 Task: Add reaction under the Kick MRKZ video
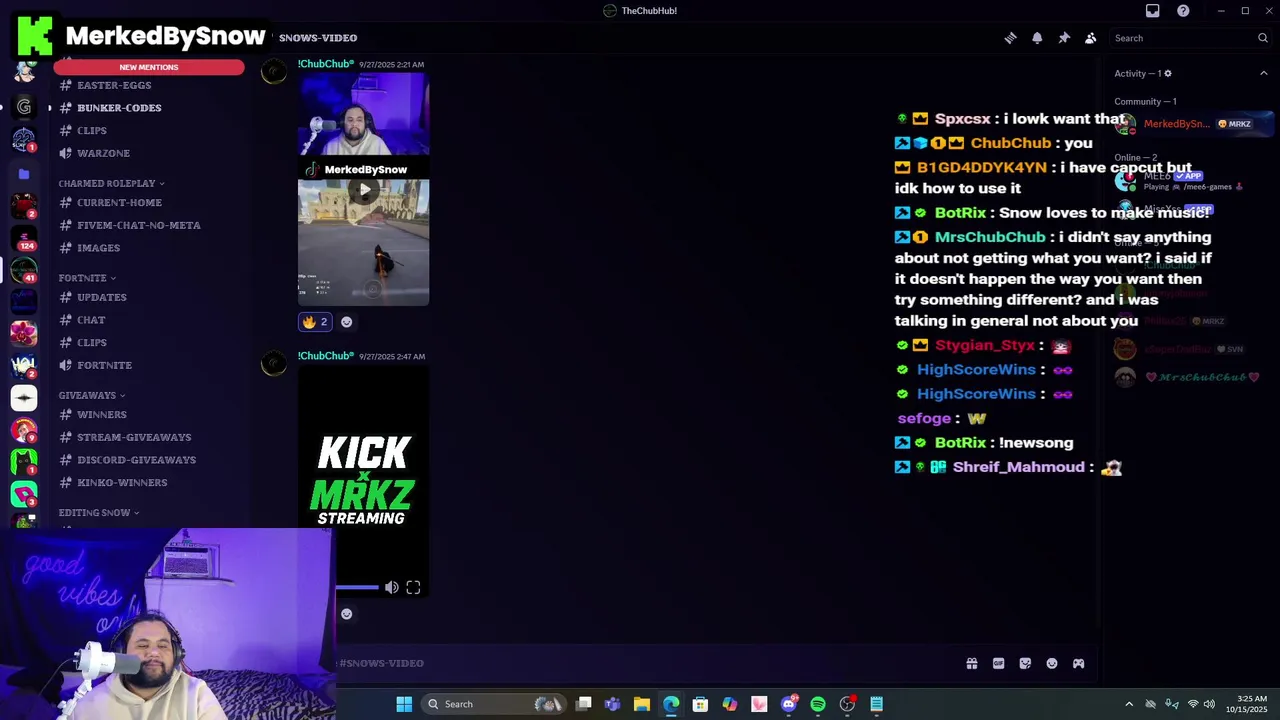tap(346, 614)
